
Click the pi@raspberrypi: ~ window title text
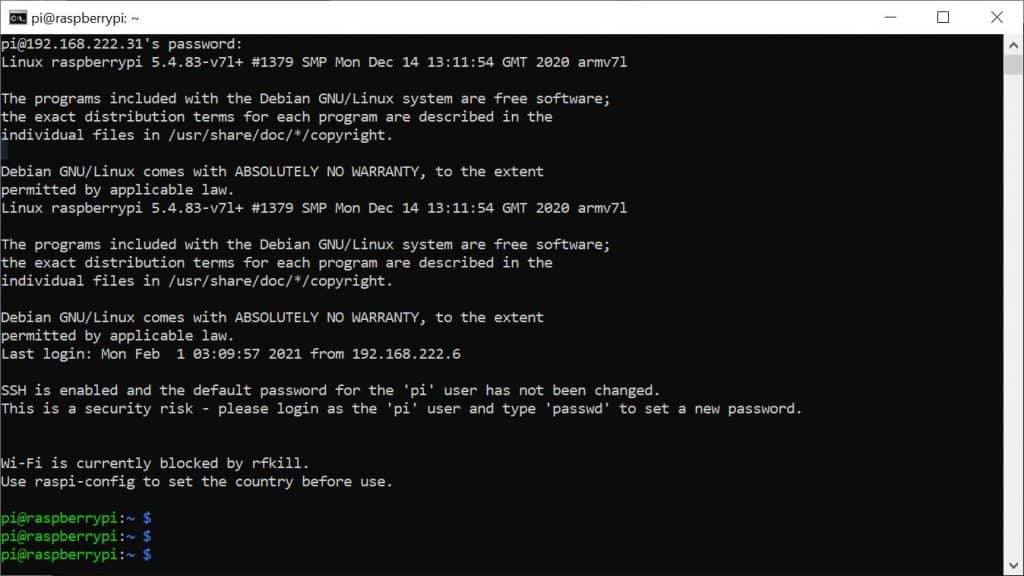coord(85,18)
